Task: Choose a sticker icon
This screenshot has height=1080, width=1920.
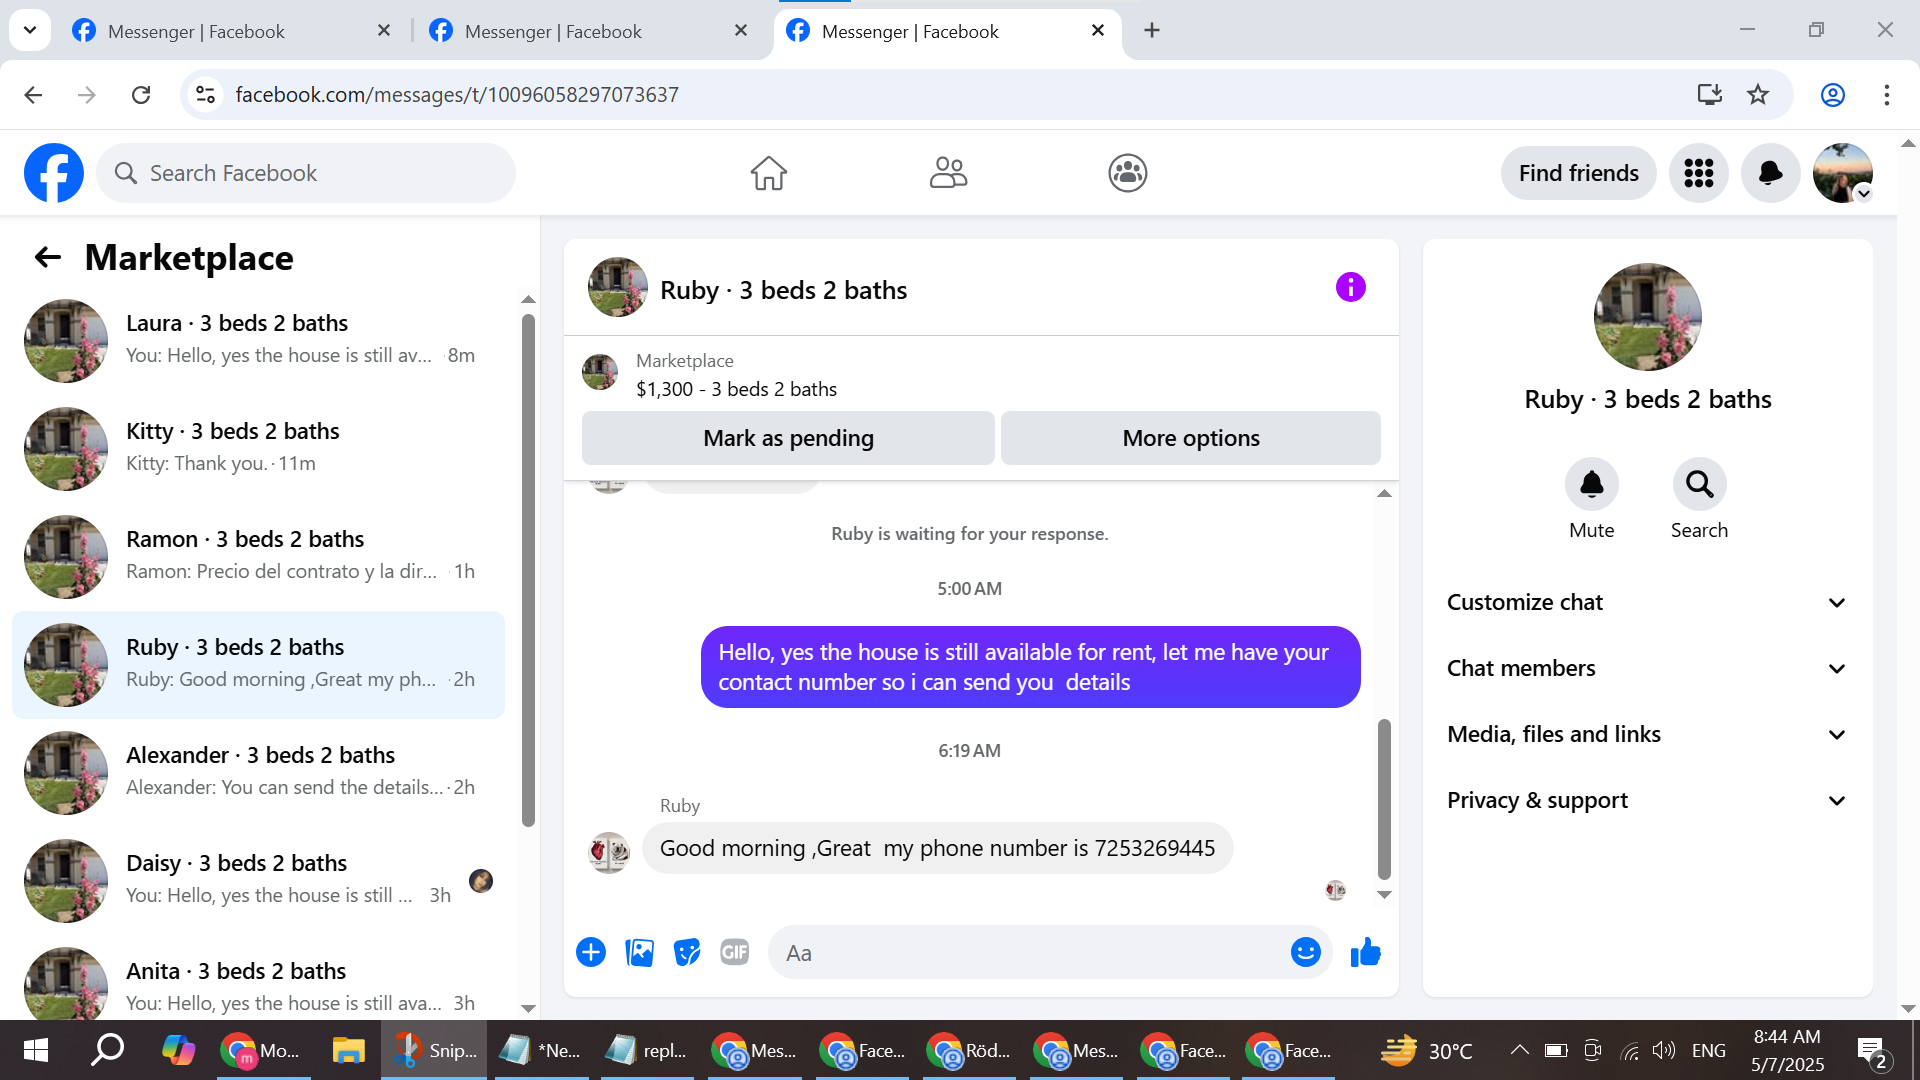Action: [x=687, y=953]
